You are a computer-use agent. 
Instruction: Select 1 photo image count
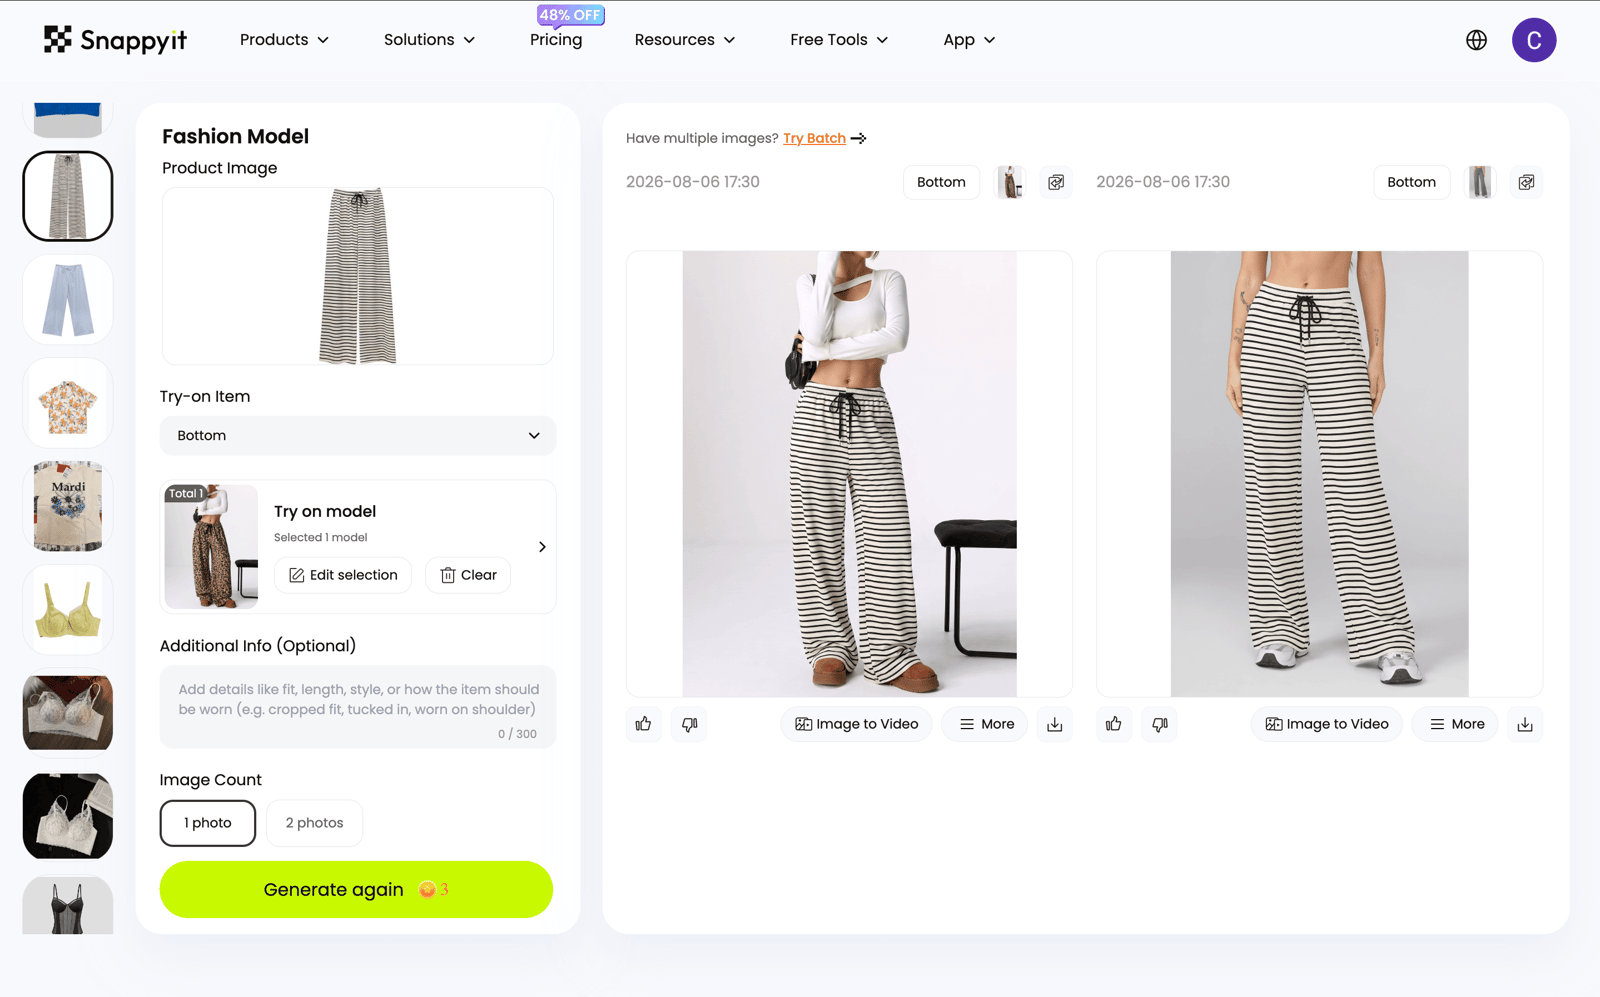click(x=208, y=823)
